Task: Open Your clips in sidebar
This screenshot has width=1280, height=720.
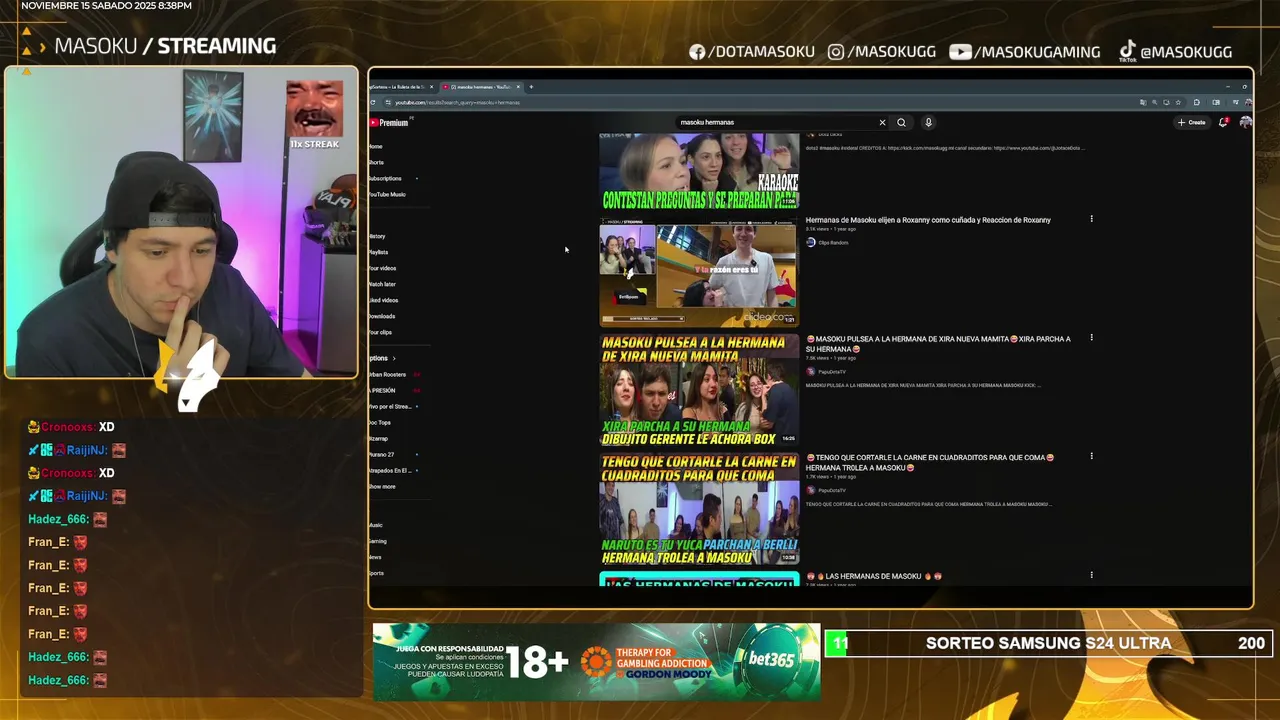Action: point(381,332)
